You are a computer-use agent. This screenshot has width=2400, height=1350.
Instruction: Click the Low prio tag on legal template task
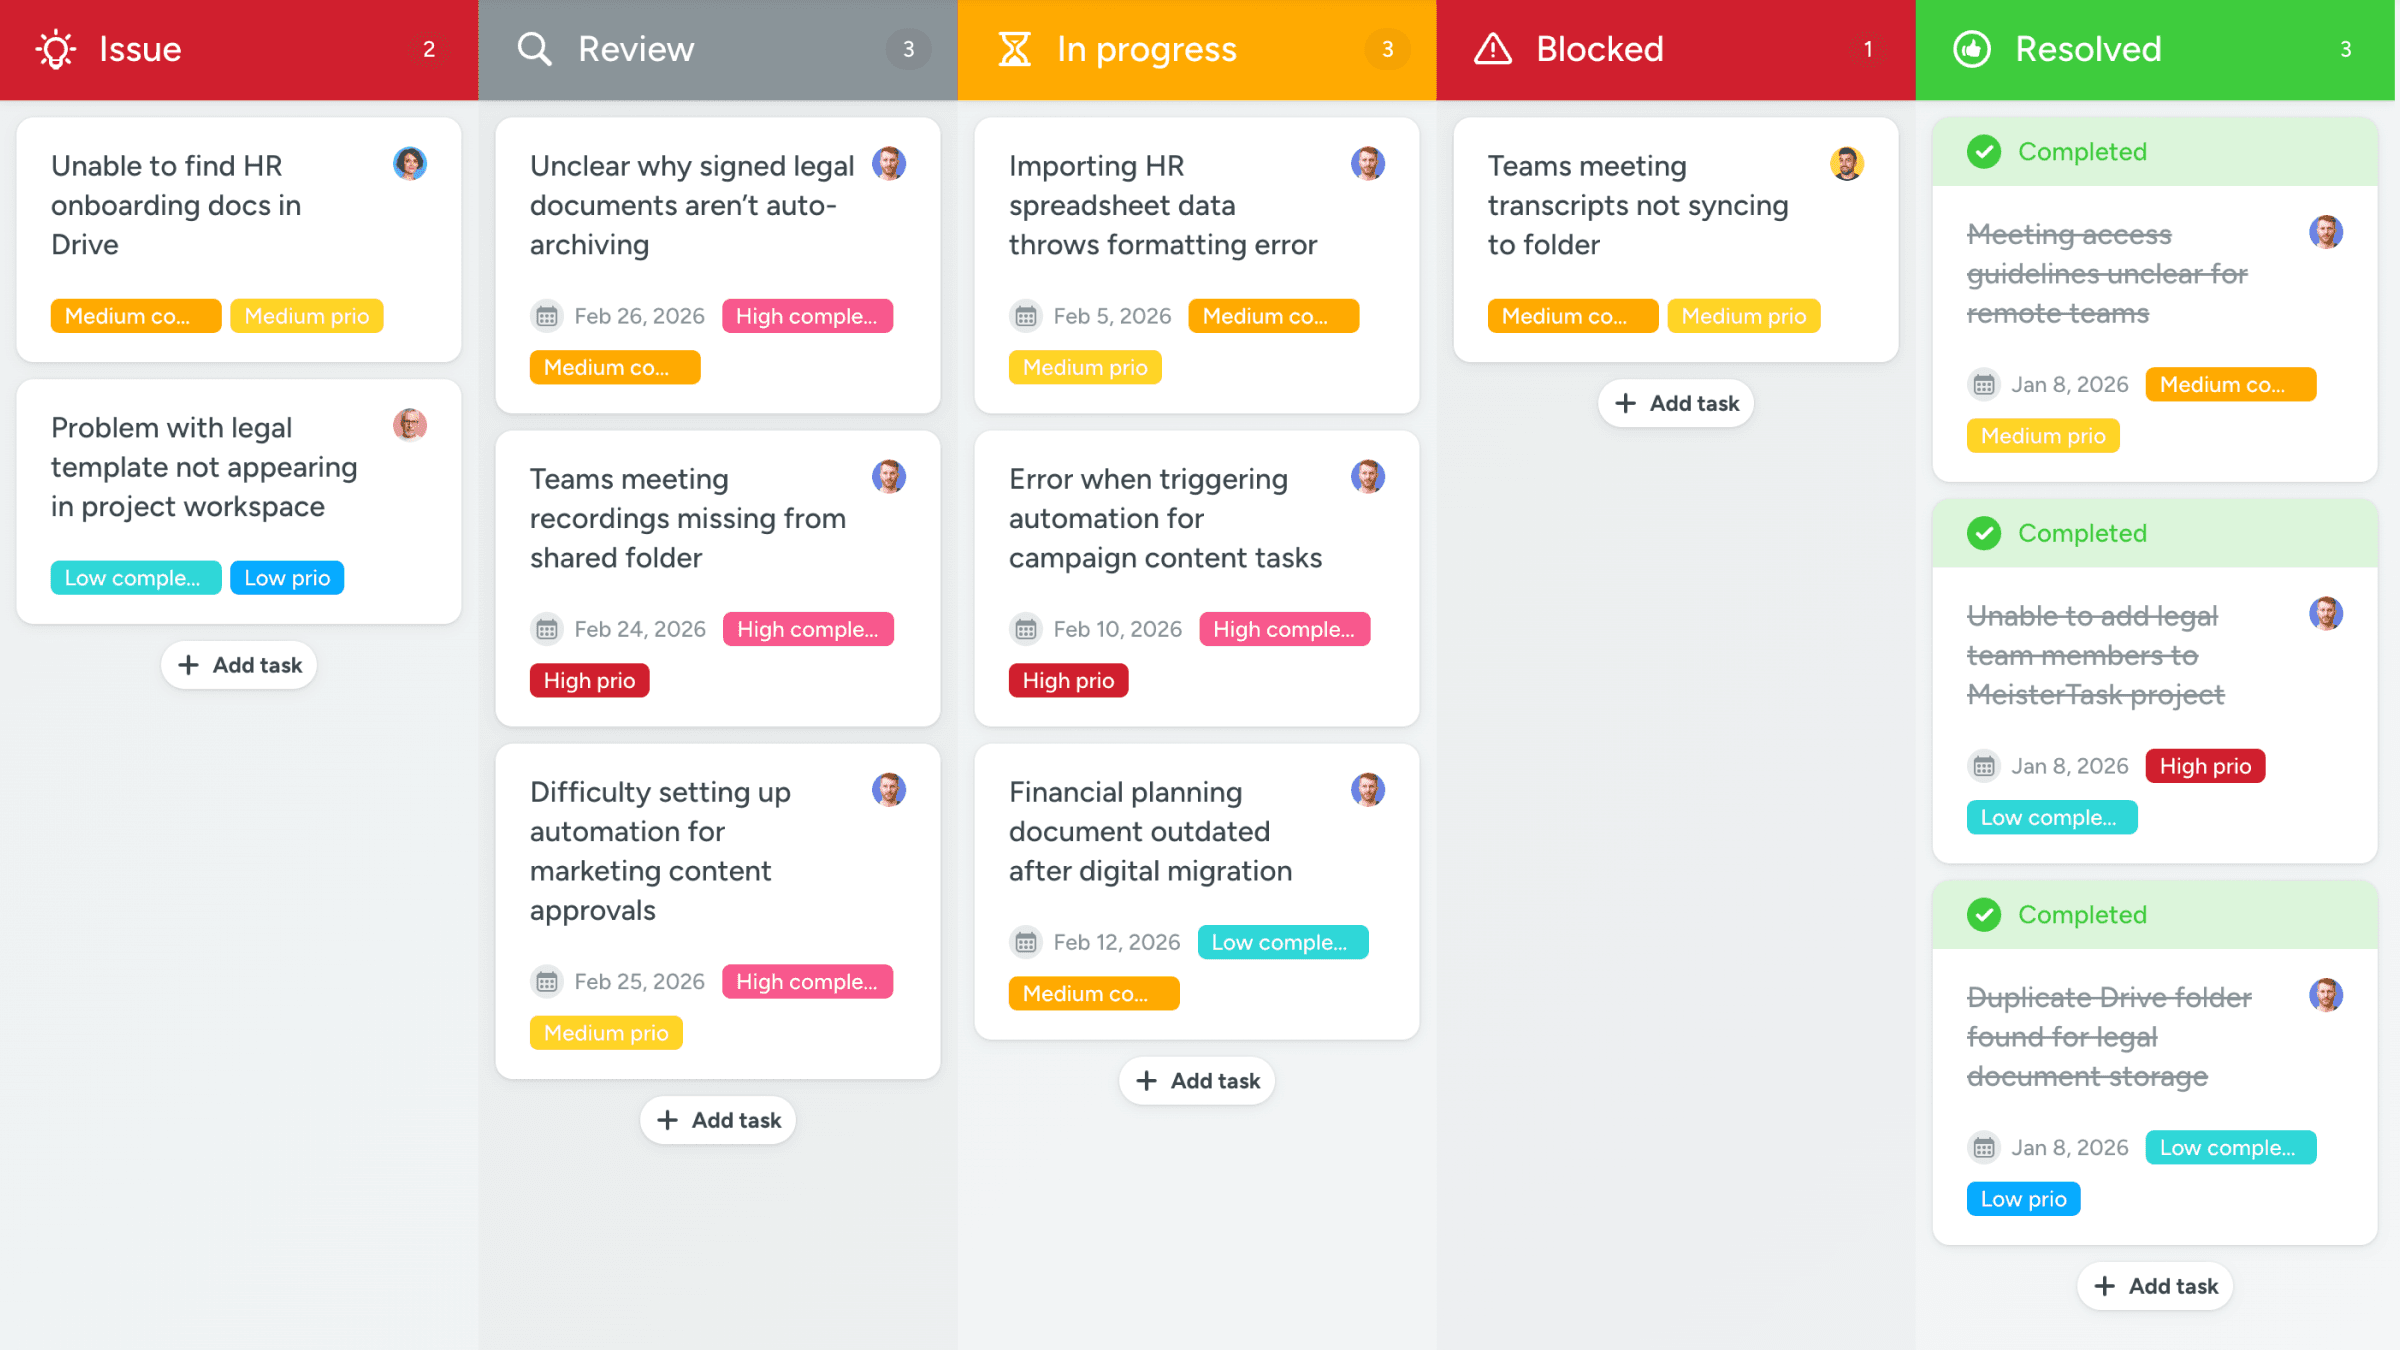point(287,578)
